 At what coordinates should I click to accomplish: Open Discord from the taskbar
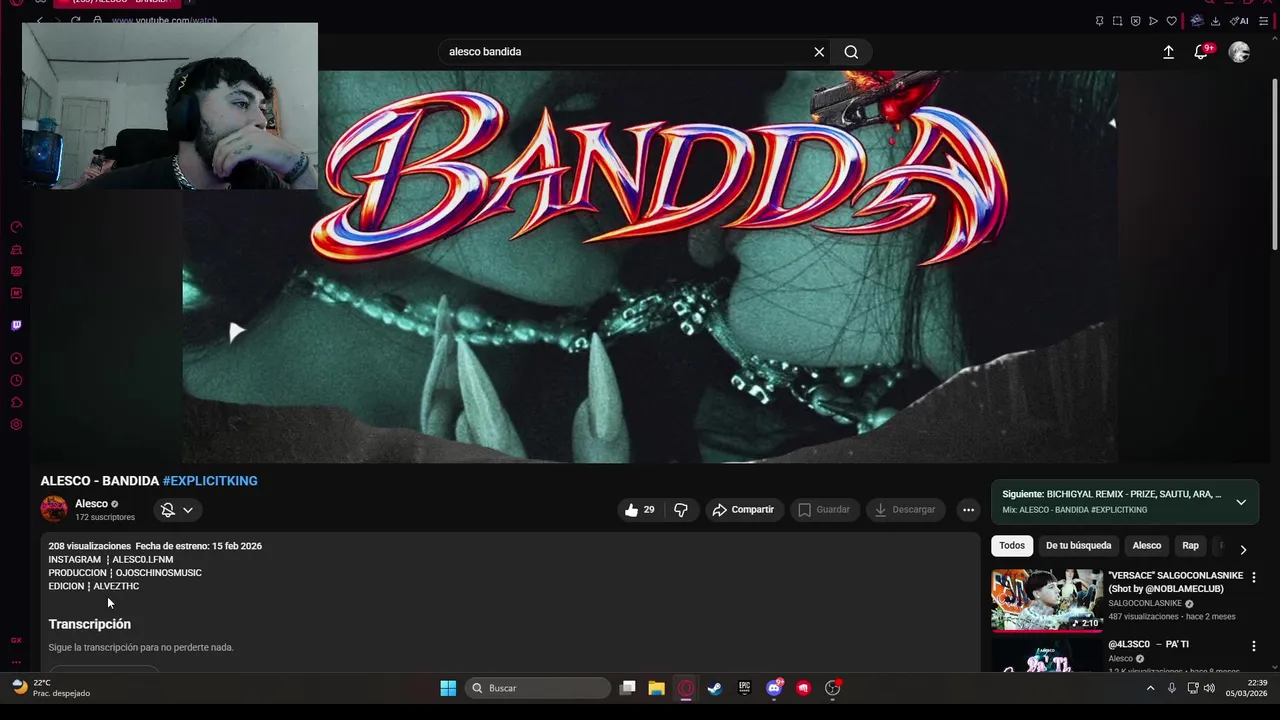[x=774, y=688]
